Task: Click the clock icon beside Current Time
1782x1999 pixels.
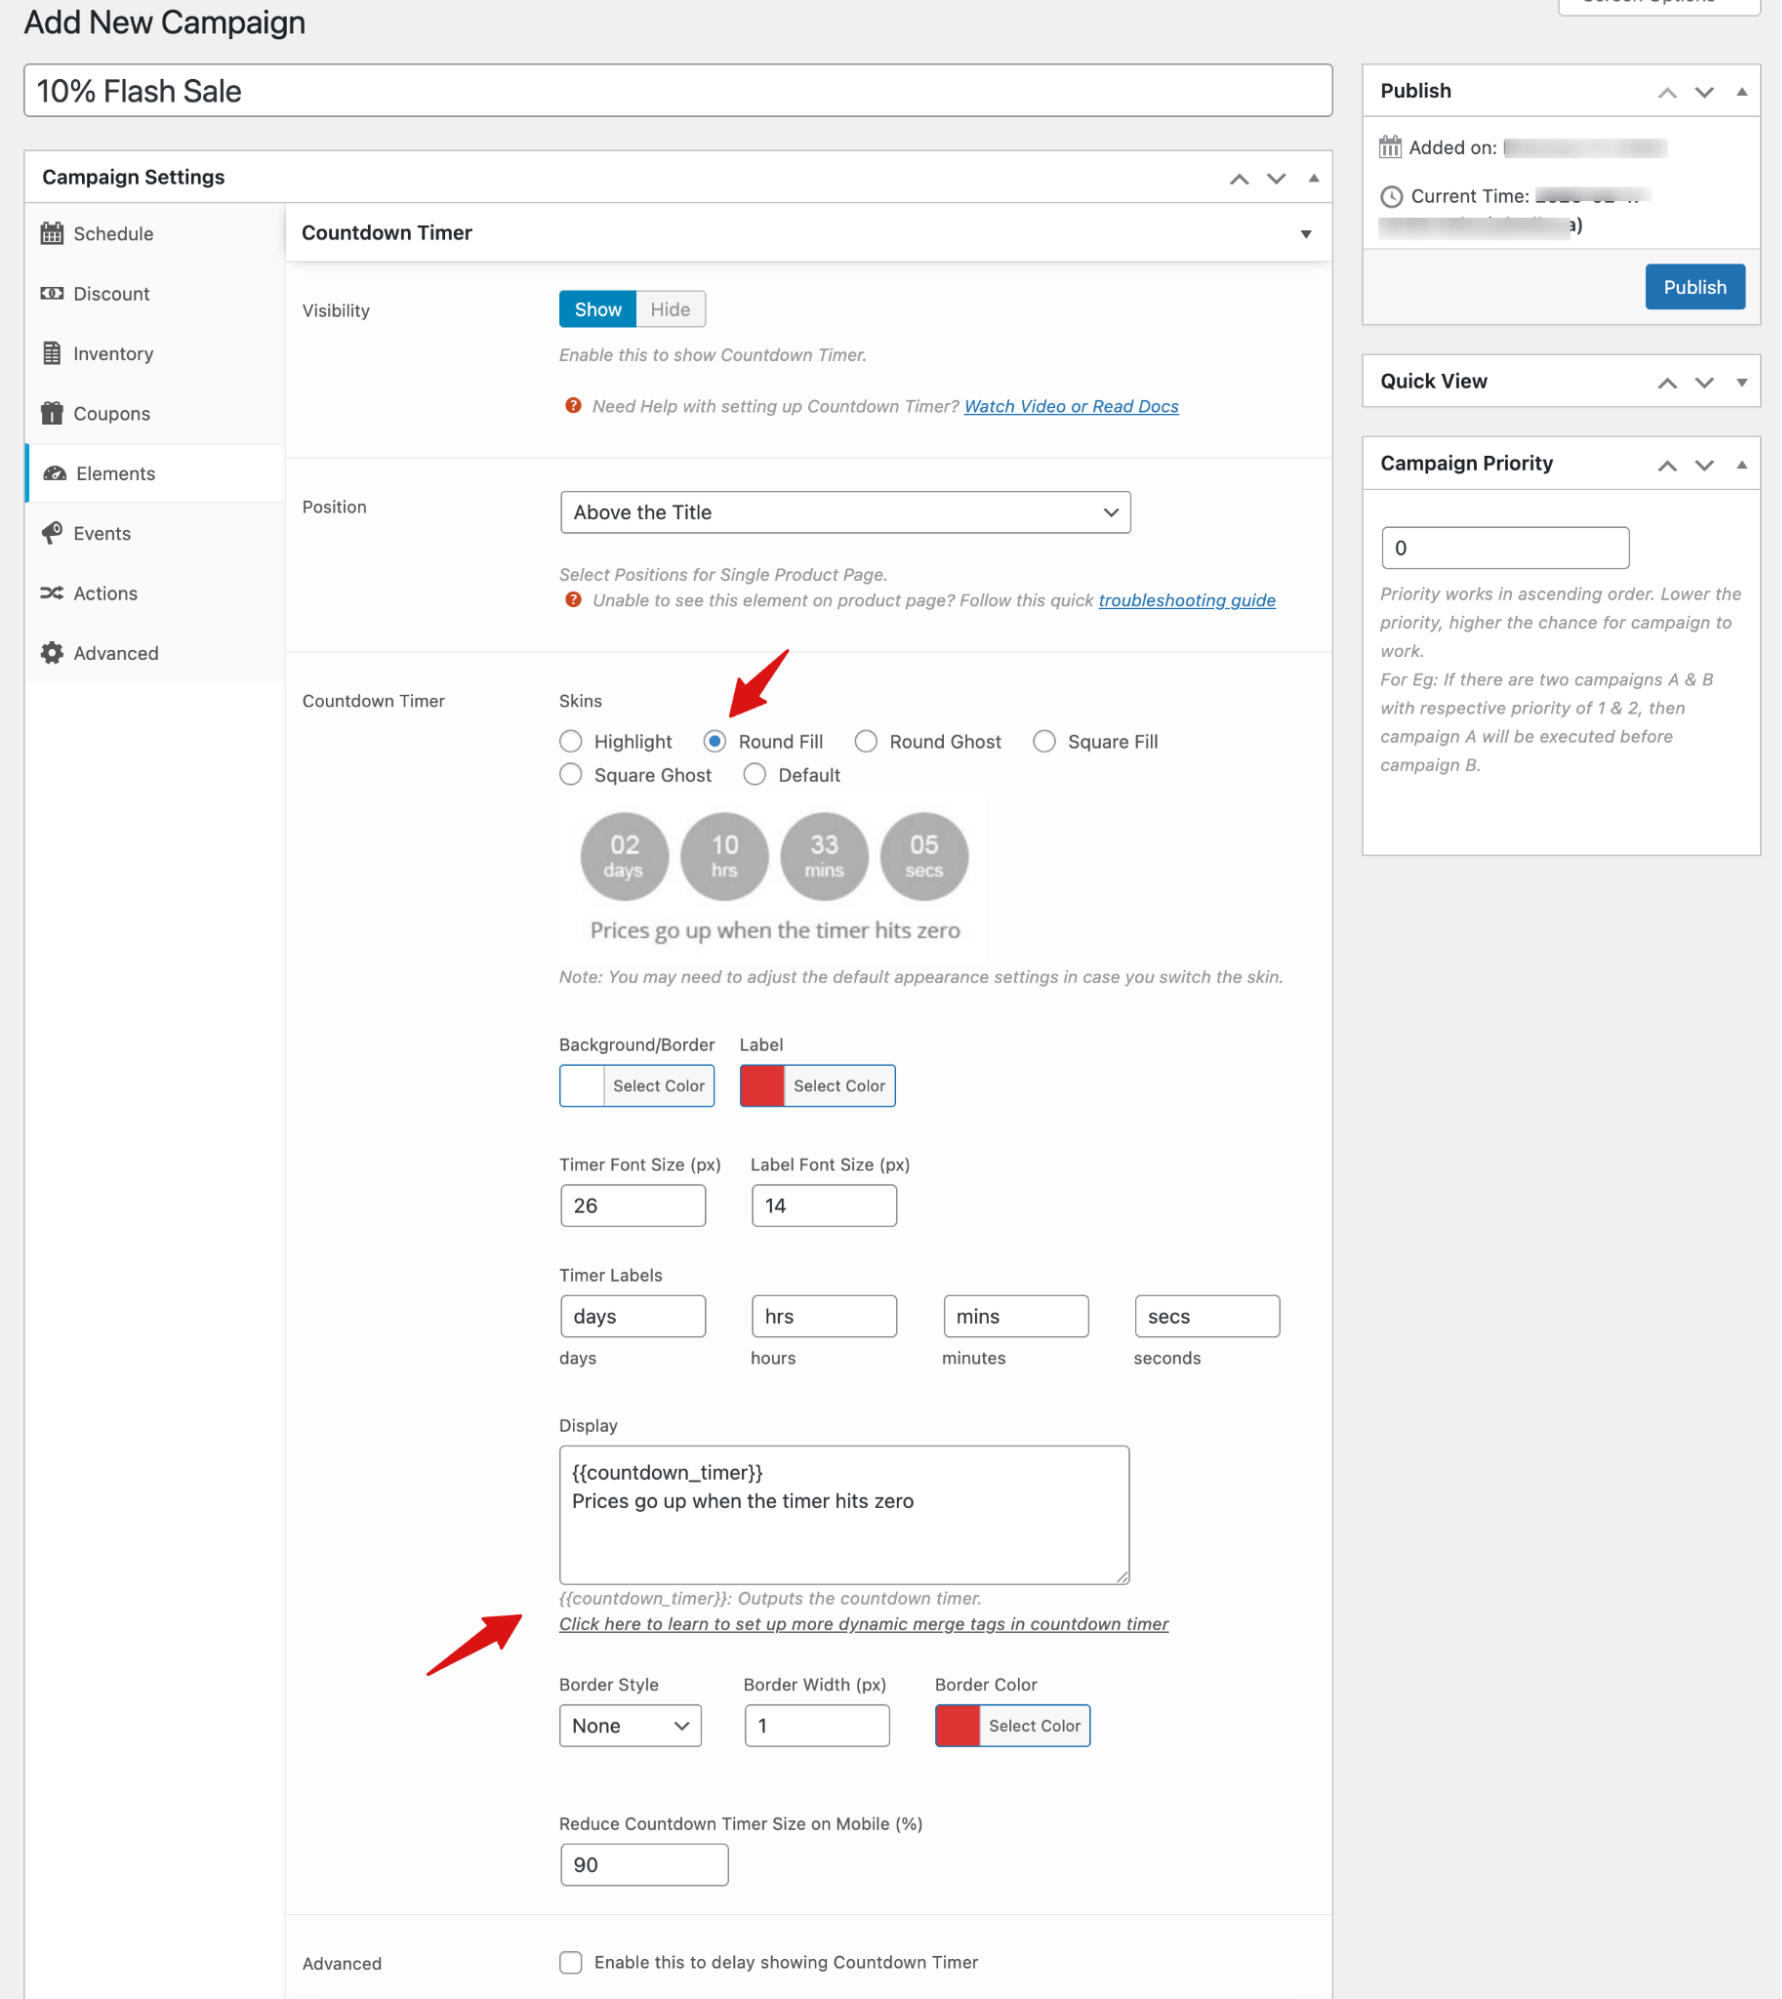Action: point(1391,196)
